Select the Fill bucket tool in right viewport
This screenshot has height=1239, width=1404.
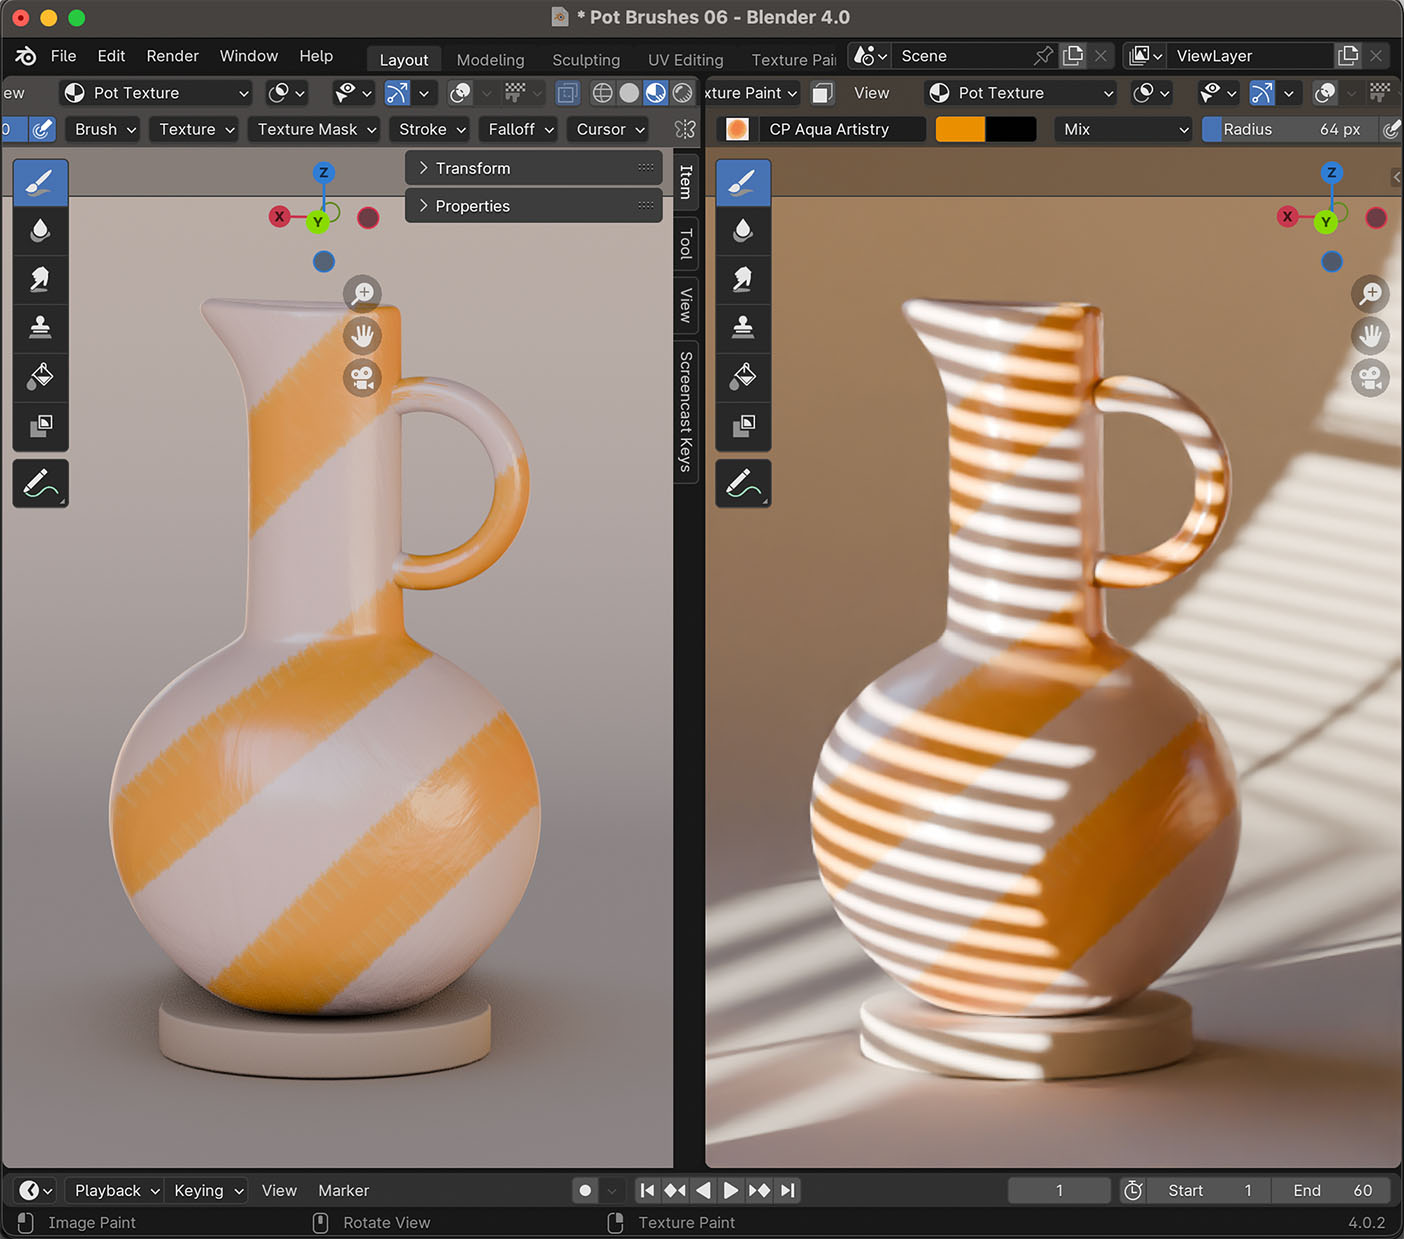point(743,377)
